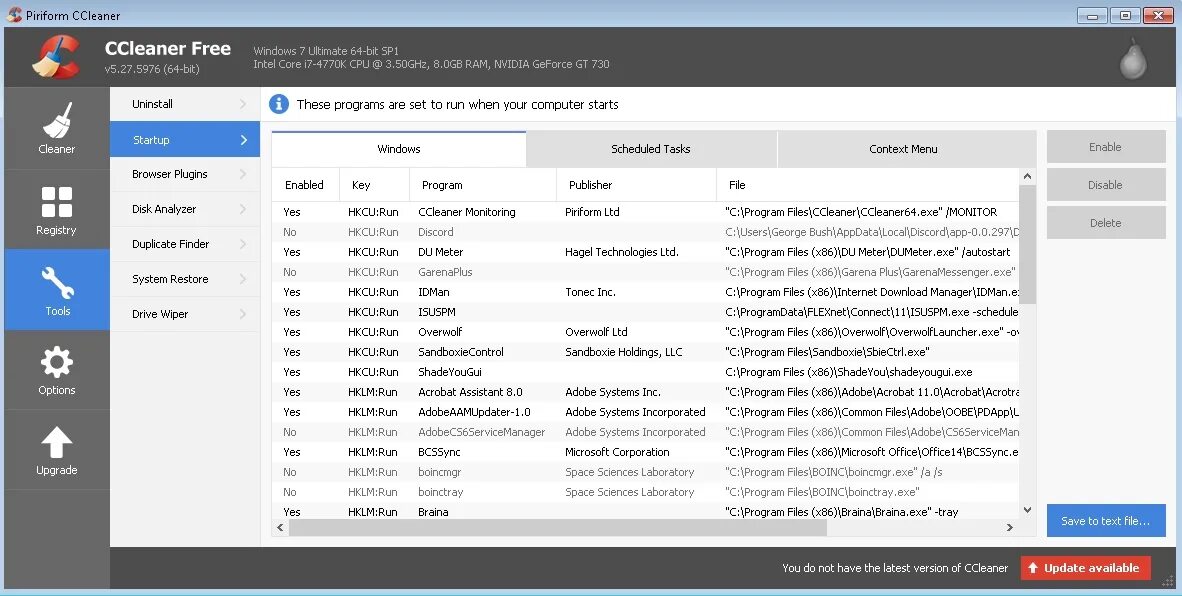Switch to the Scheduled Tasks tab
Image resolution: width=1182 pixels, height=596 pixels.
point(651,149)
